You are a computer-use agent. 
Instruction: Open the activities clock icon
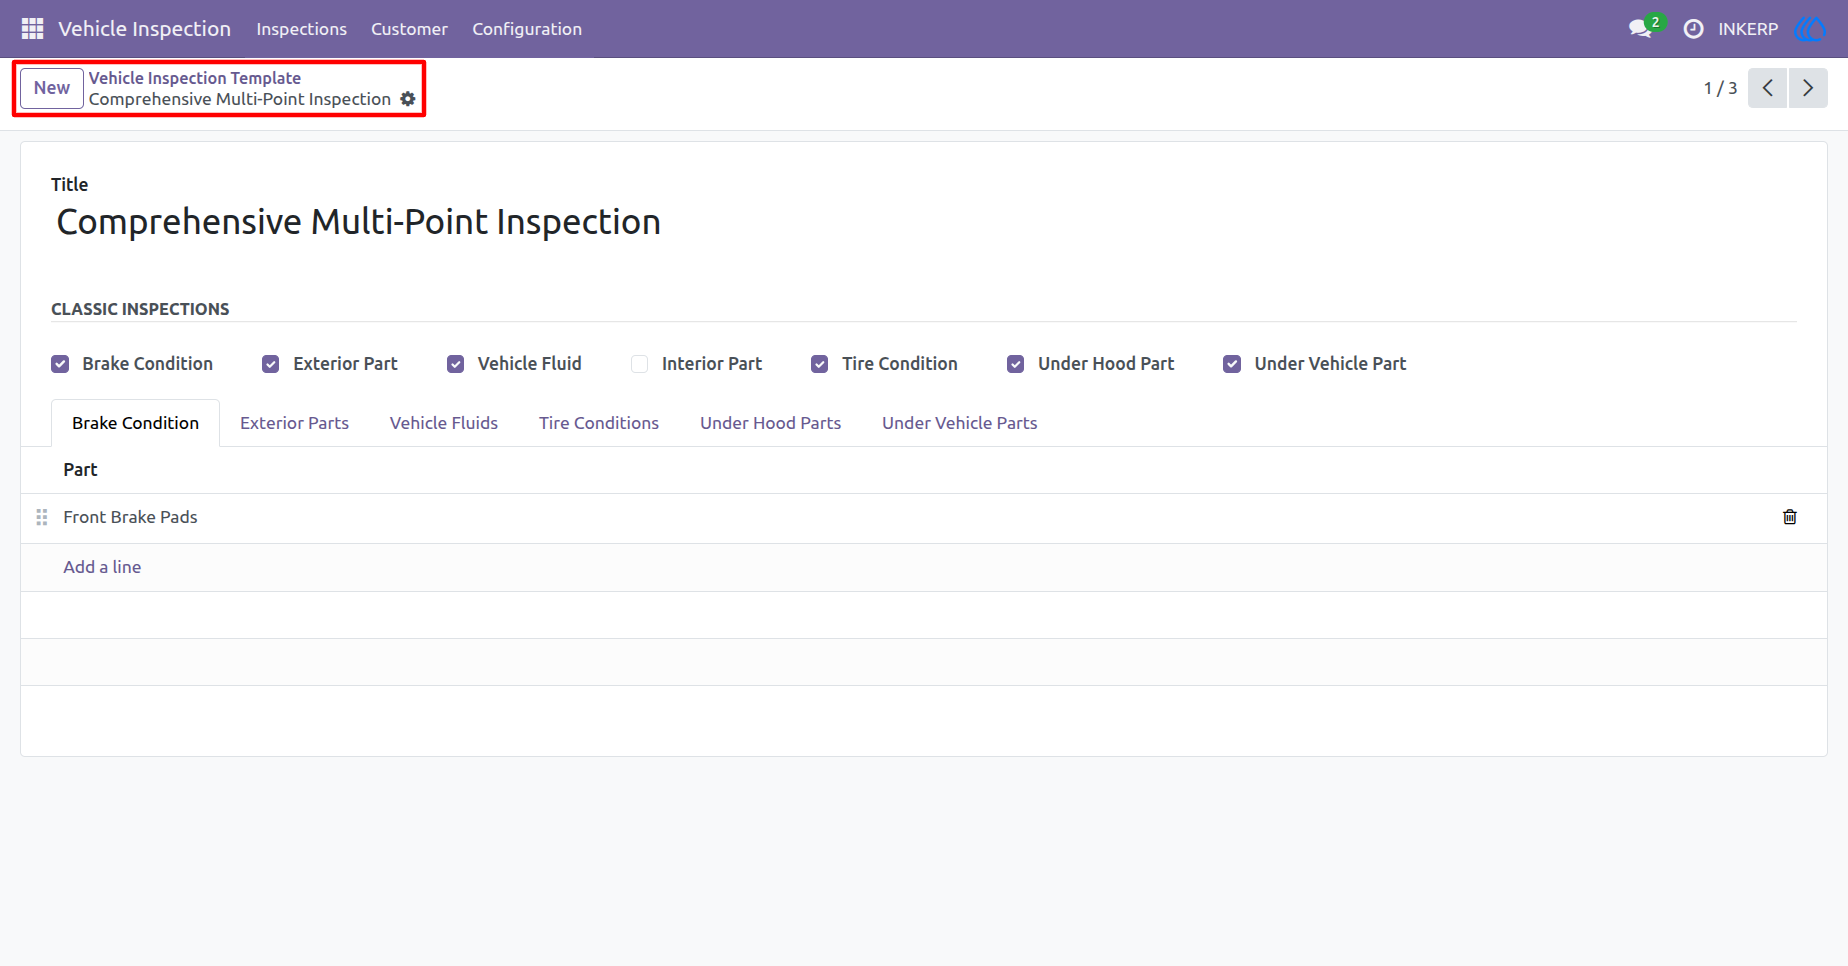point(1693,29)
